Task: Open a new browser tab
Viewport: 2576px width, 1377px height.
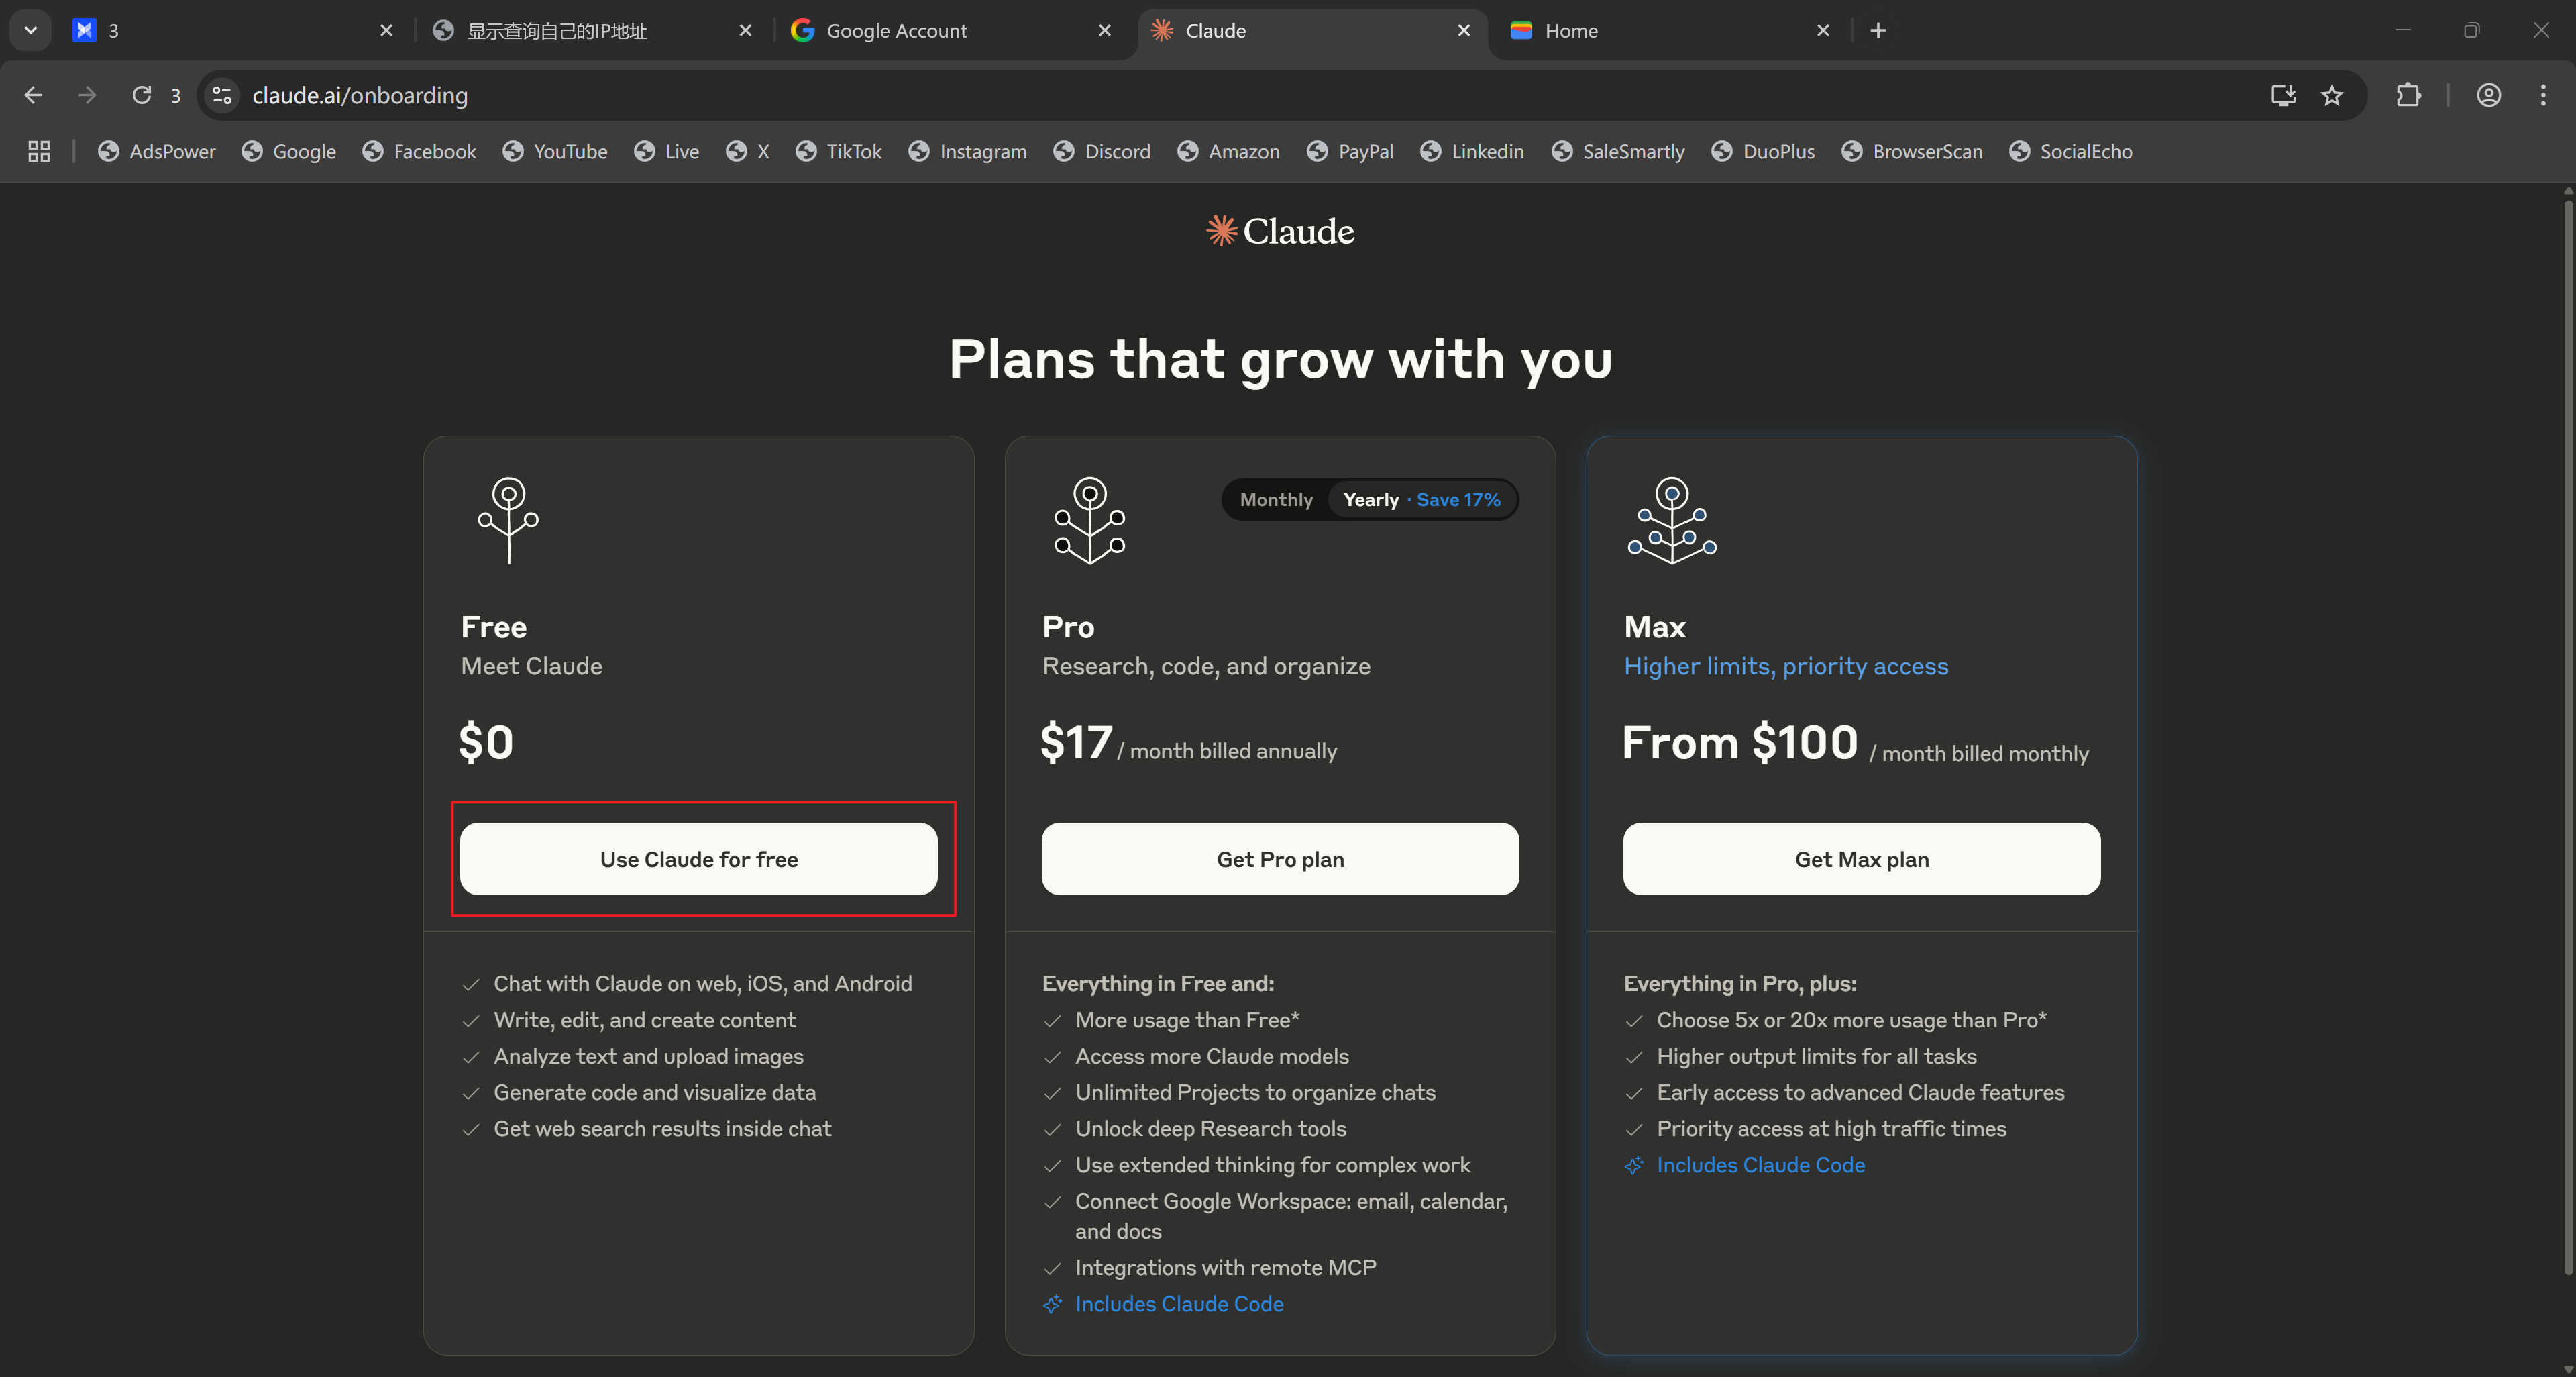Action: coord(1878,30)
